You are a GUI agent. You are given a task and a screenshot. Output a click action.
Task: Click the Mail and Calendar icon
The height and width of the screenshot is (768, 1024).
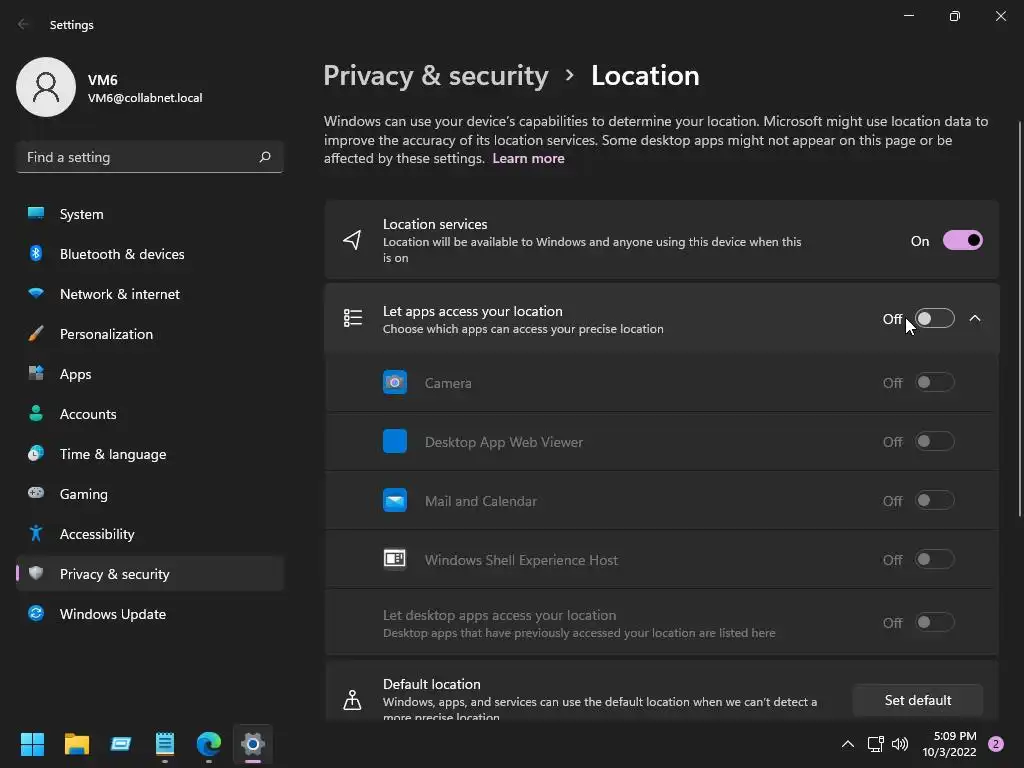[395, 501]
